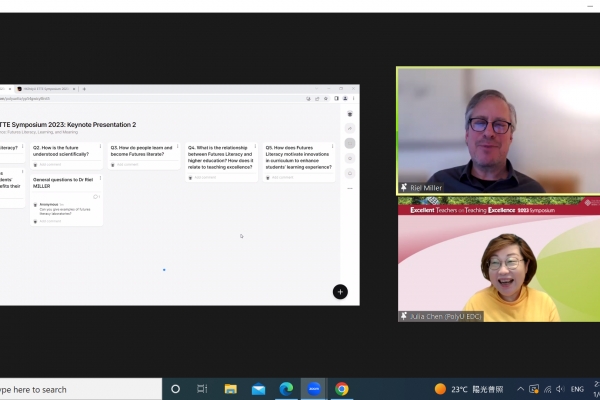Open Microsoft Edge from the taskbar

286,389
